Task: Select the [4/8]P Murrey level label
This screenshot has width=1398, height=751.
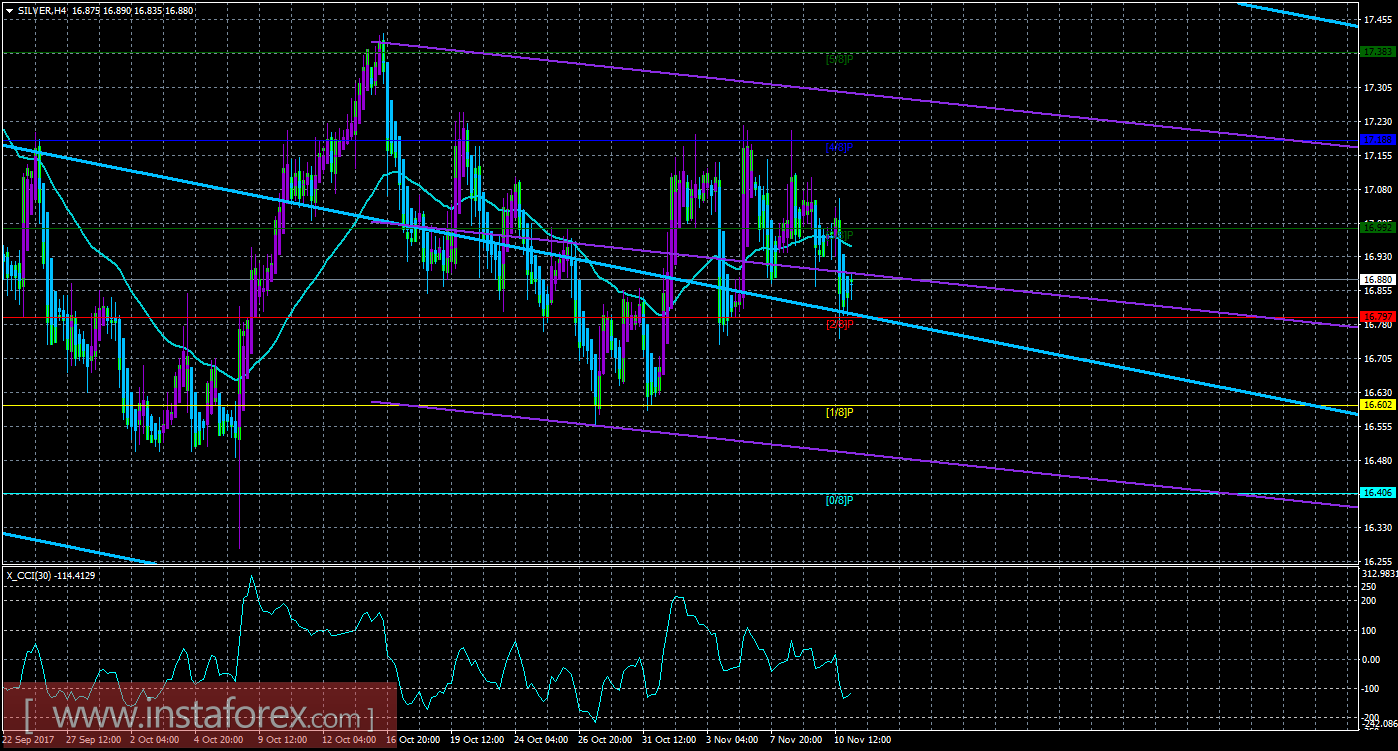Action: [x=839, y=147]
